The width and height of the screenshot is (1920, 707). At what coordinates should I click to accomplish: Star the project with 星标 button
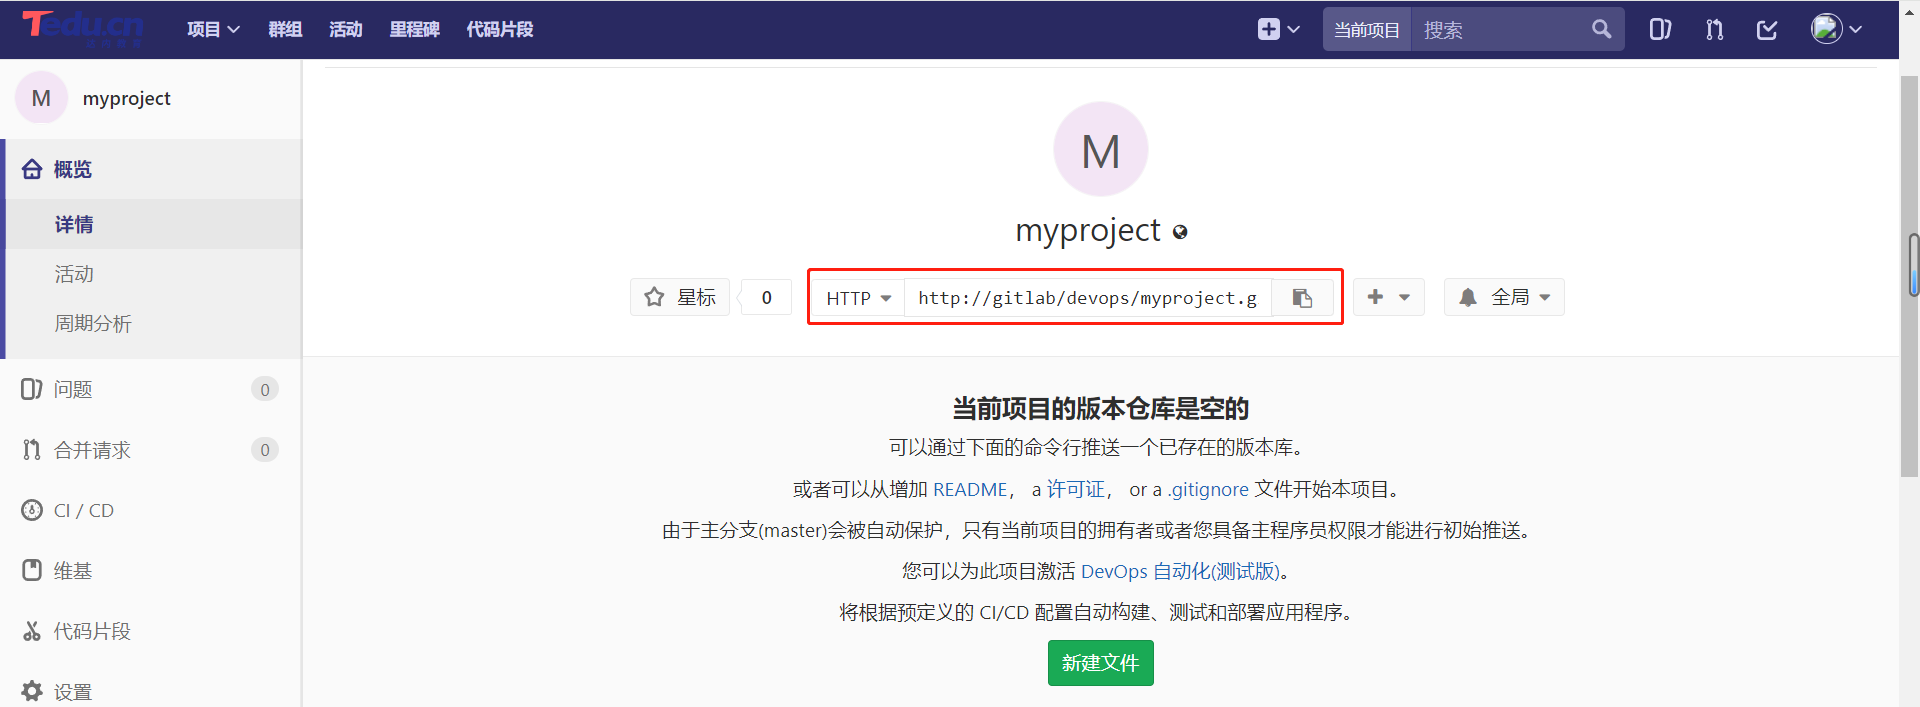[x=680, y=297]
